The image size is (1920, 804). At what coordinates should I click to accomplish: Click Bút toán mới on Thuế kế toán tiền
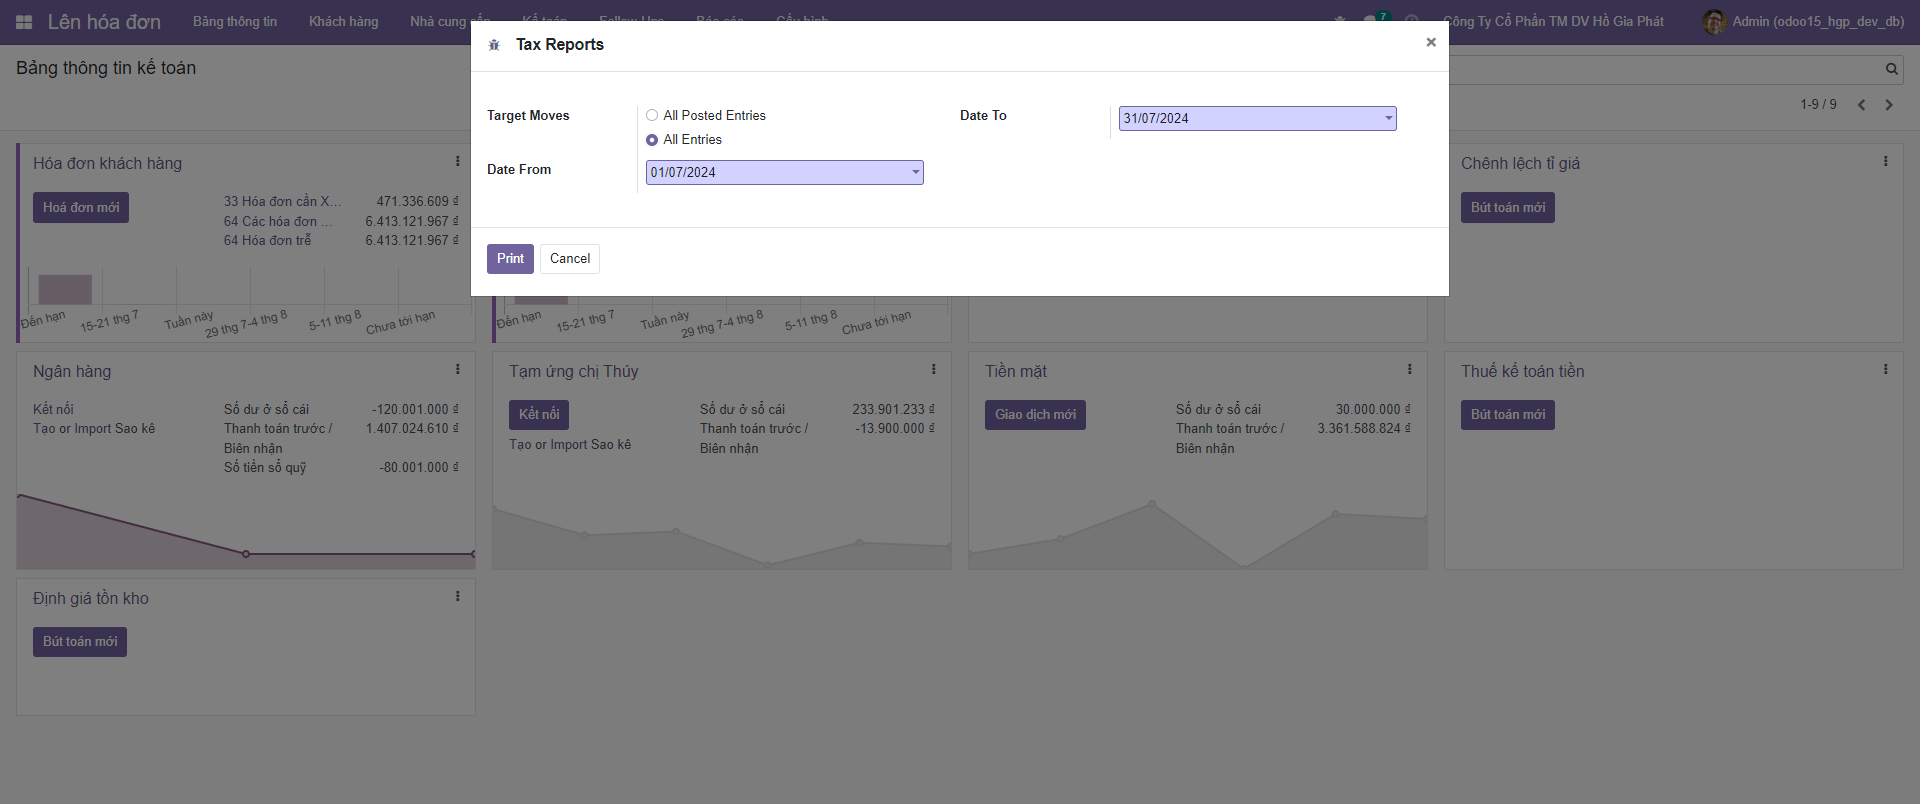(1507, 415)
